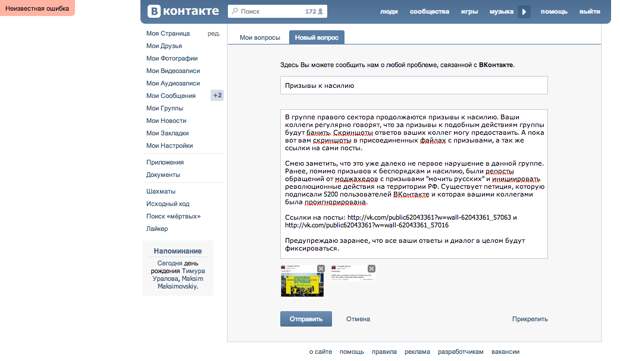Attach a file with Прикрепить
620x361 pixels.
(x=530, y=319)
